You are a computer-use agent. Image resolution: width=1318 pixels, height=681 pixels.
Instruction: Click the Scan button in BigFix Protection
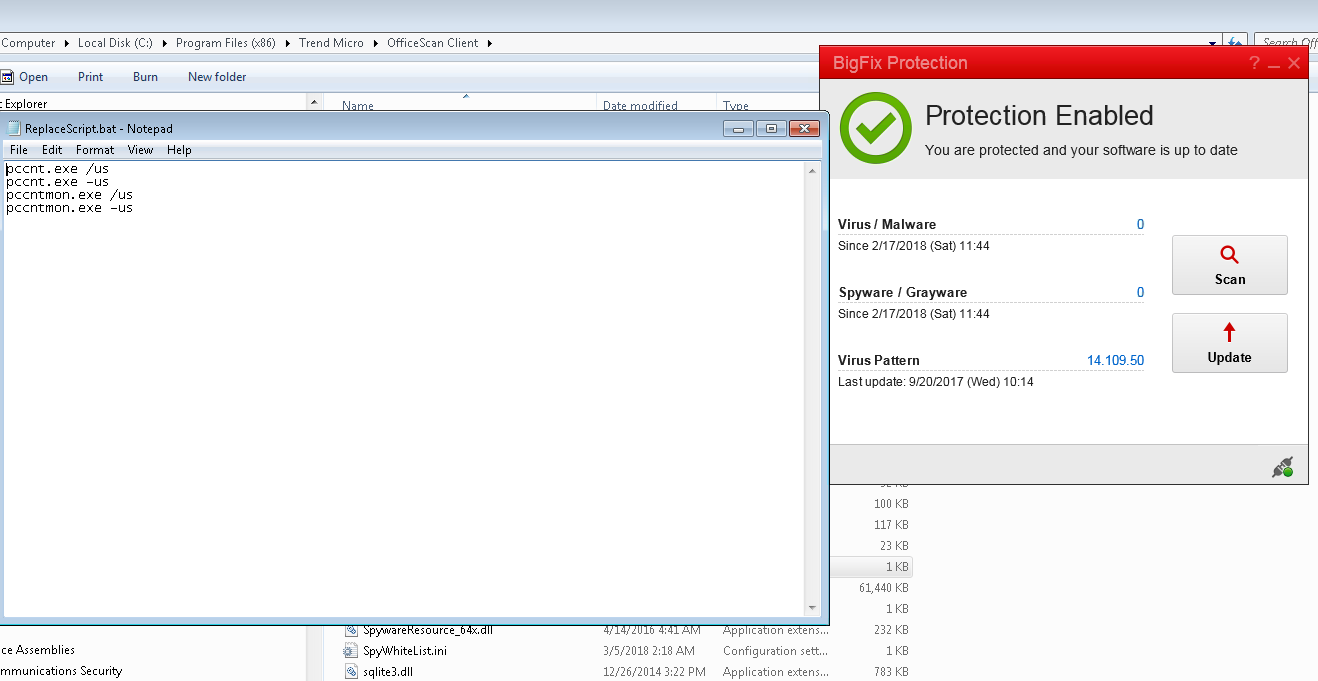tap(1229, 265)
